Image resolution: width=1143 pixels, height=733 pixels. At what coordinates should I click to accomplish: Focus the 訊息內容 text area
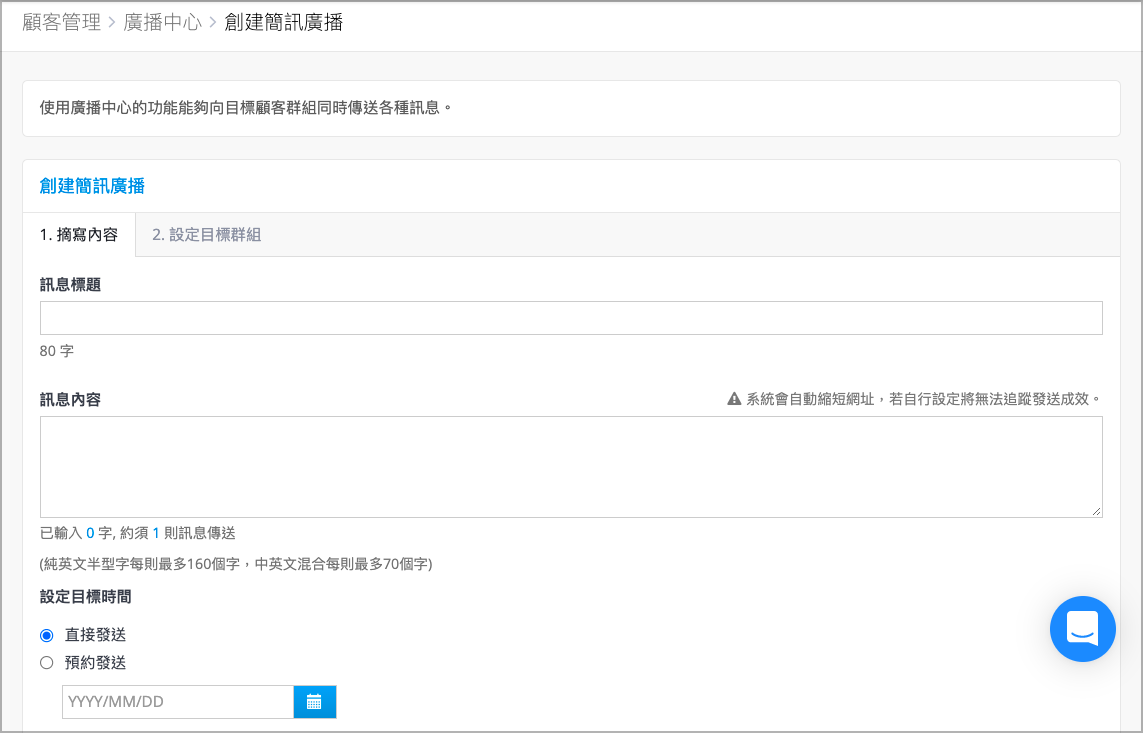[571, 467]
